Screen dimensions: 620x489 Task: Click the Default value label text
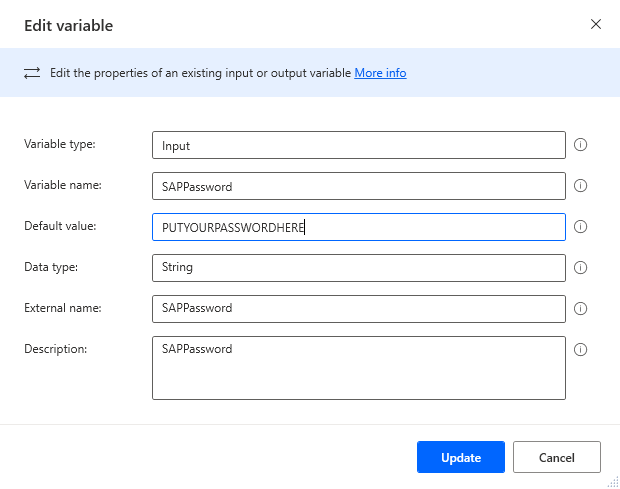(x=60, y=226)
